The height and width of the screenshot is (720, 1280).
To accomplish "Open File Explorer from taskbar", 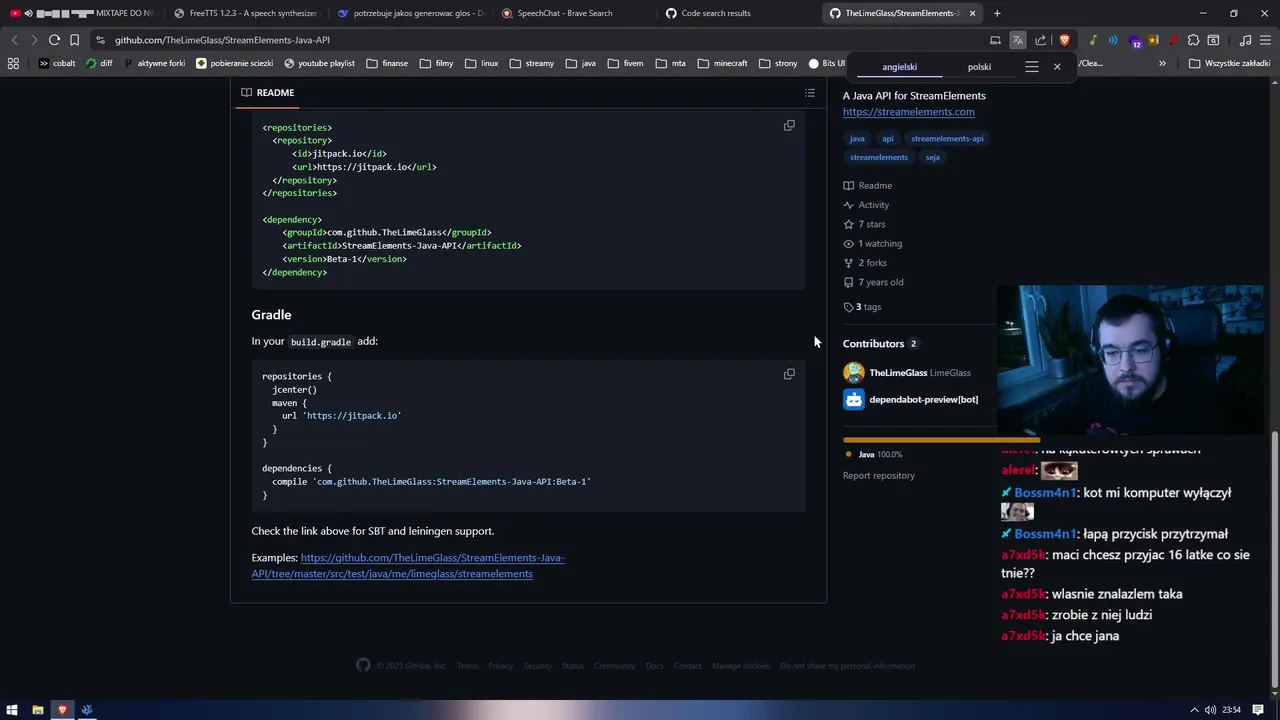I will pyautogui.click(x=38, y=710).
